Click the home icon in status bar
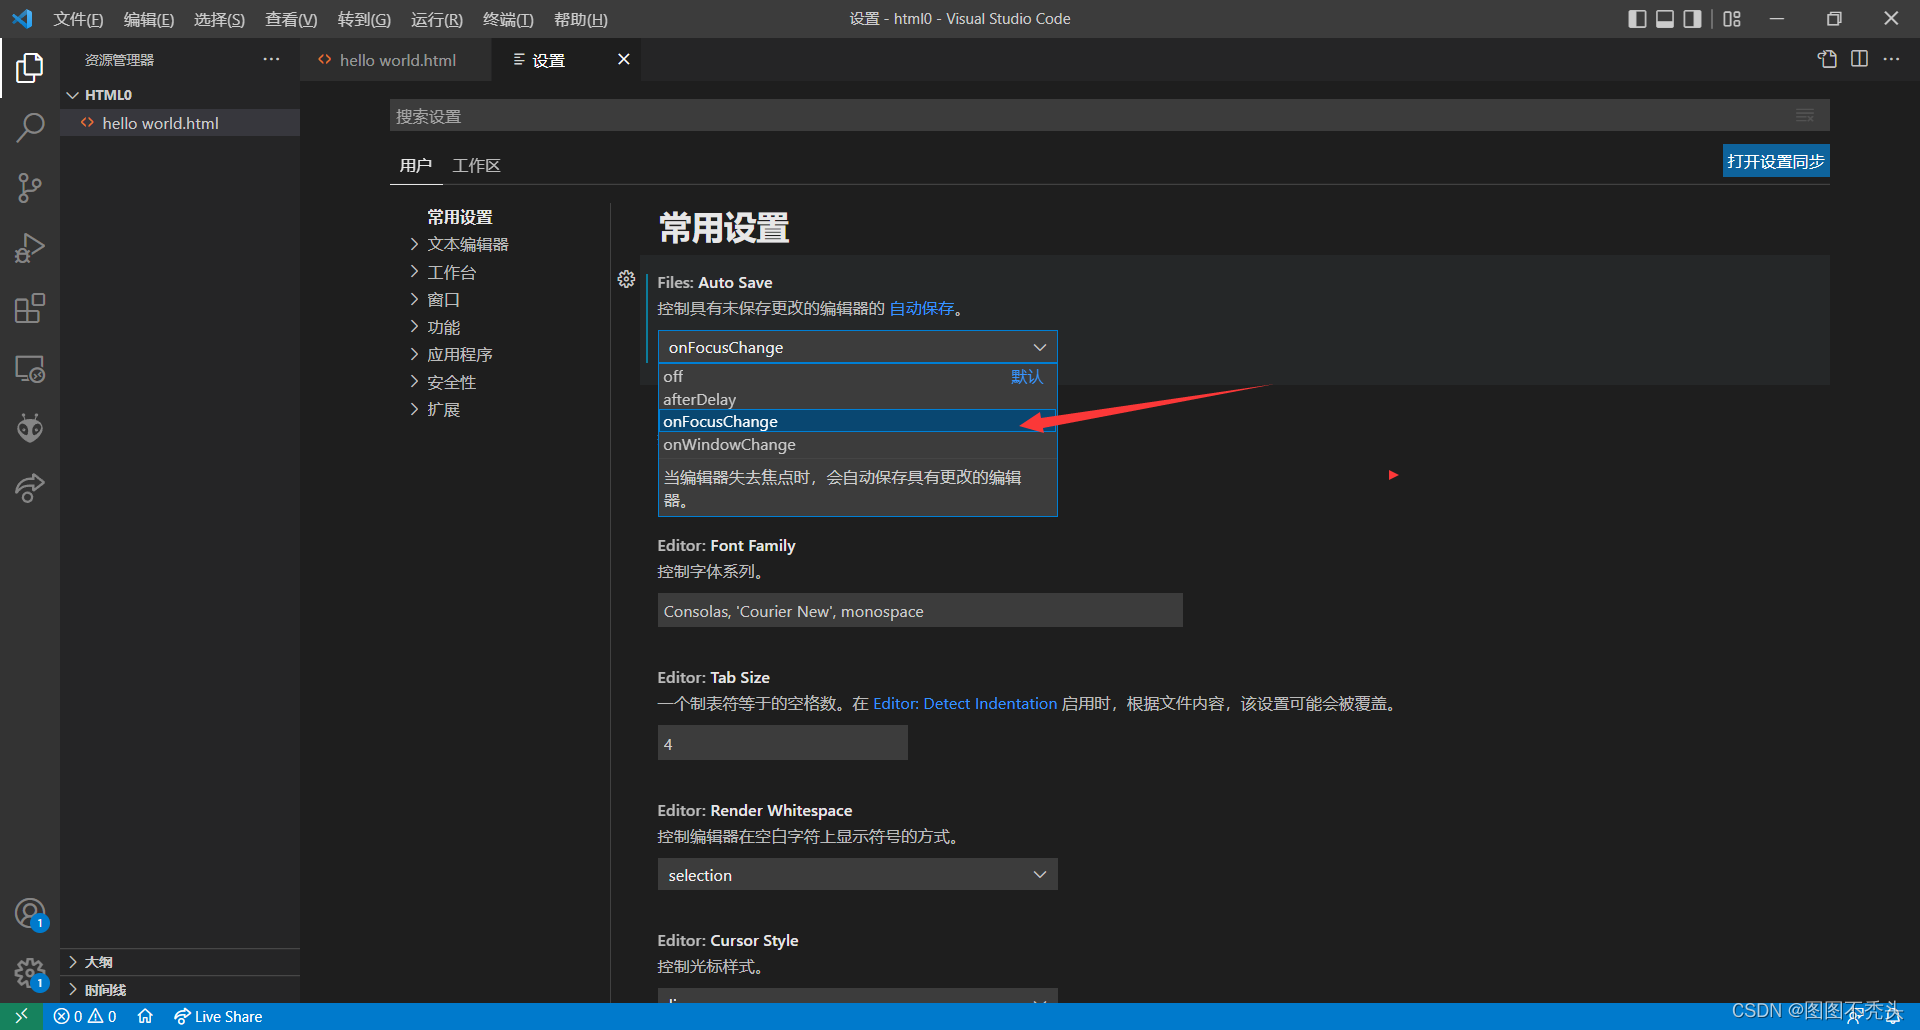This screenshot has width=1920, height=1030. click(145, 1016)
